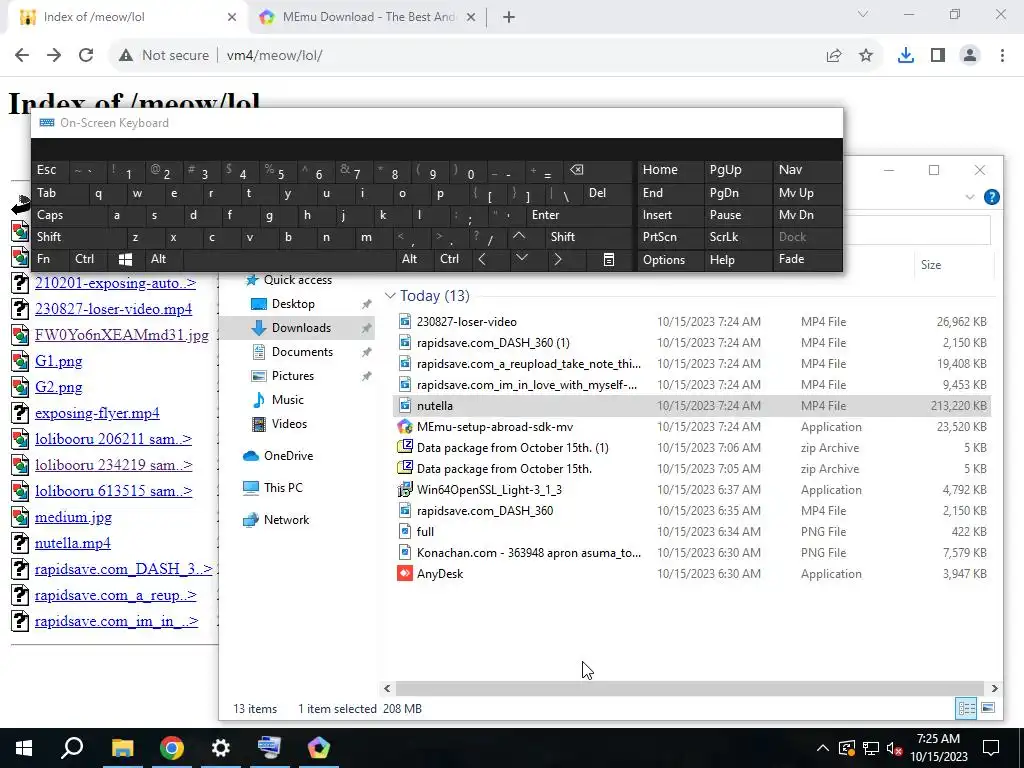Click the Not secure warning
The image size is (1024, 768).
(x=164, y=56)
